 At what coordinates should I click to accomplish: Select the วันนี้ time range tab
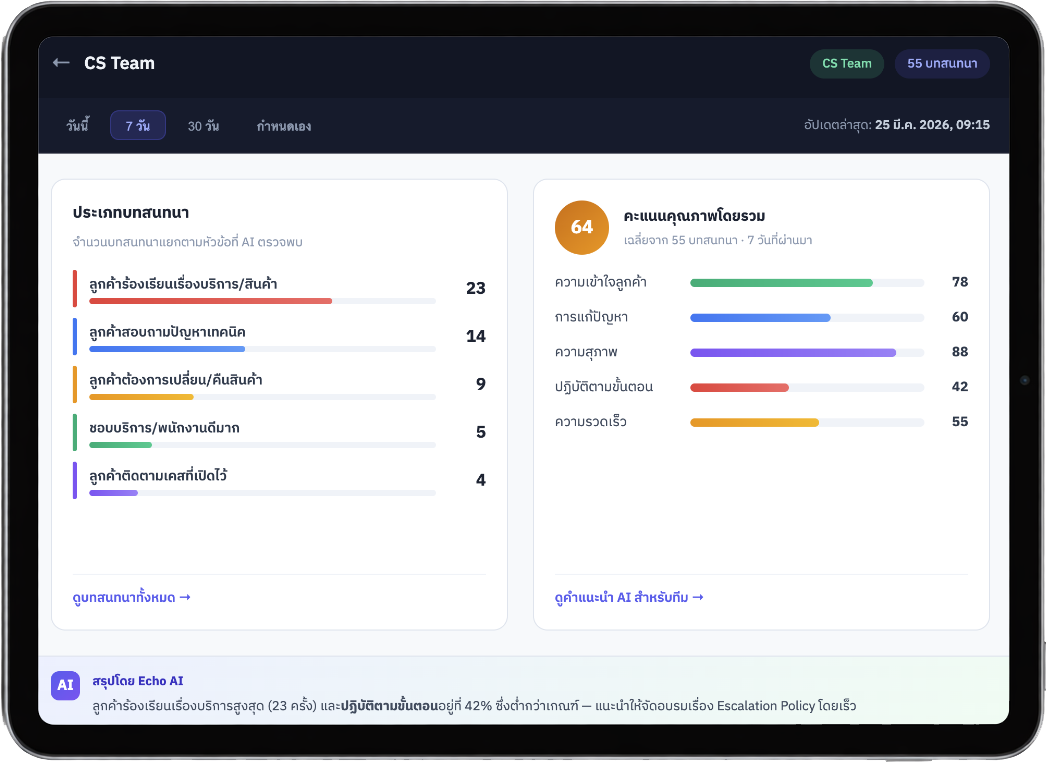click(78, 126)
